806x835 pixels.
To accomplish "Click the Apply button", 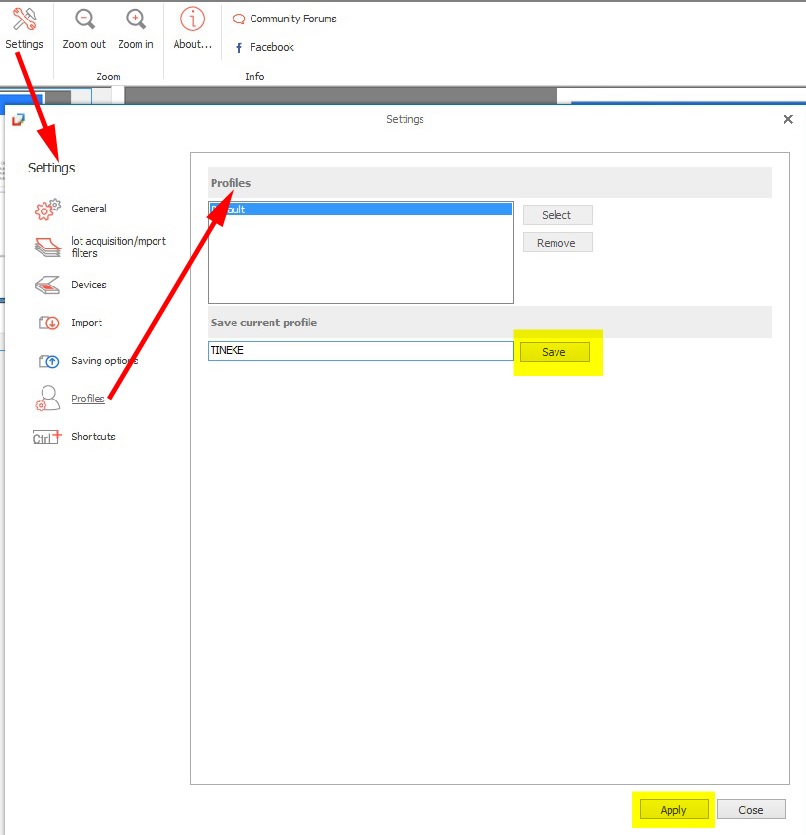I will pos(674,809).
